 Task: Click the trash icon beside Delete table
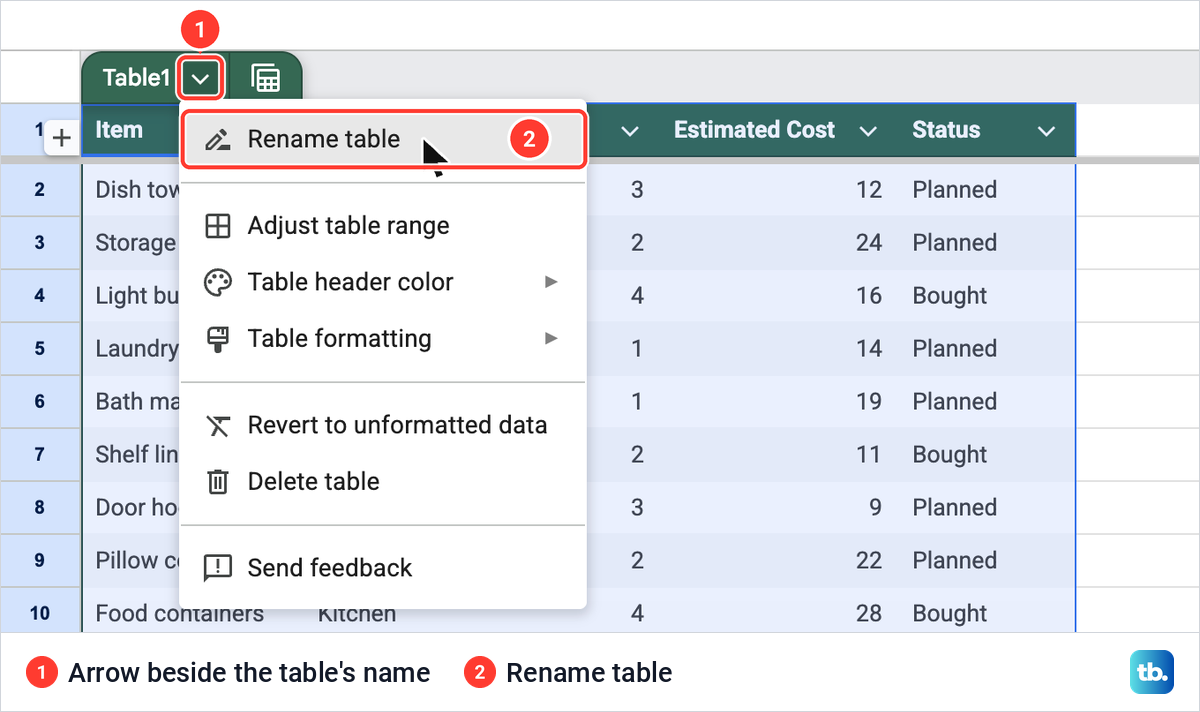tap(217, 482)
